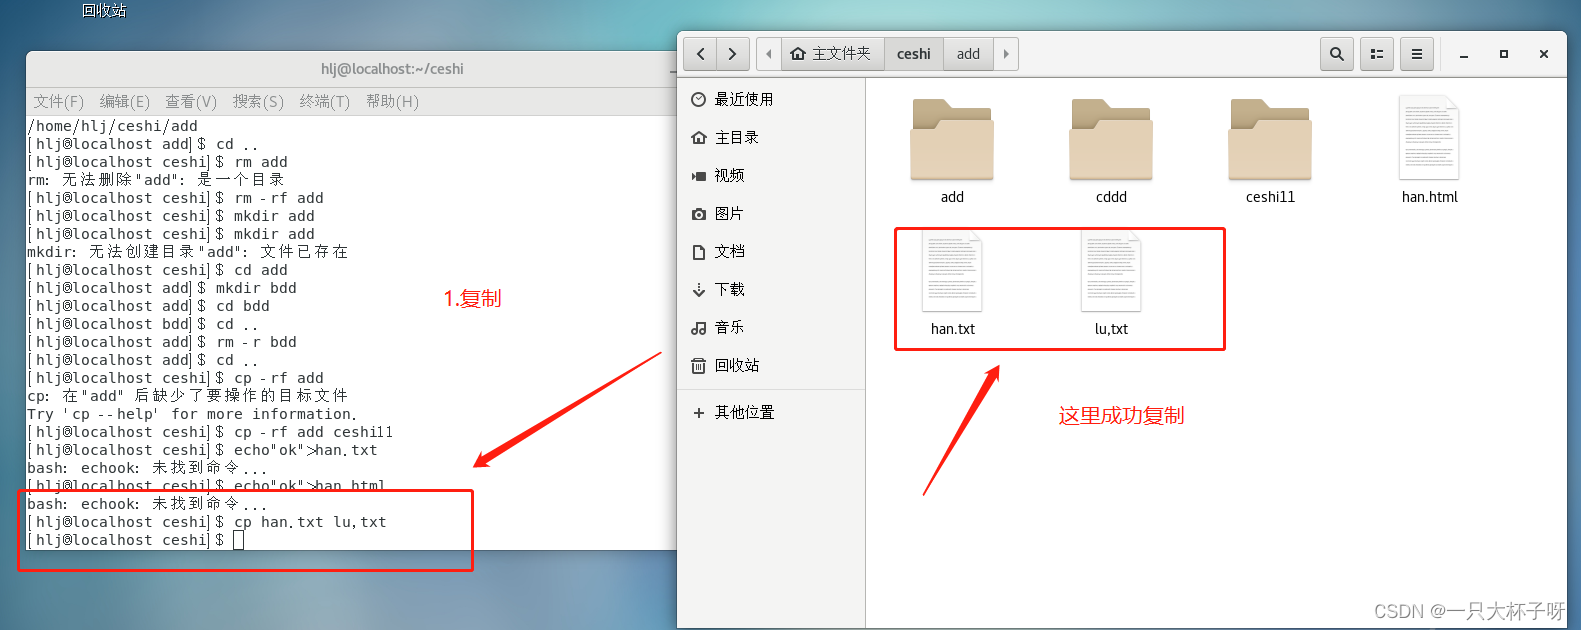Go forward in the file manager

(733, 54)
